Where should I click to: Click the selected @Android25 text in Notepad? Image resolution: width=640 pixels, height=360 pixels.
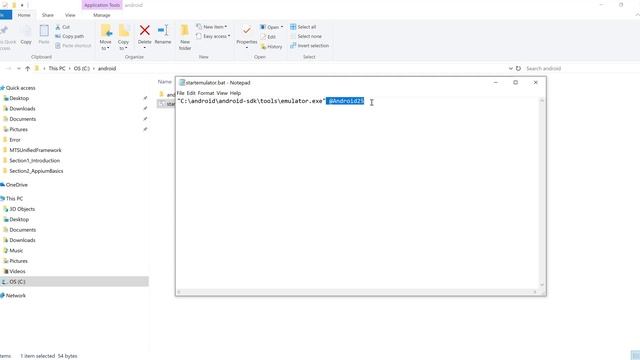coord(346,101)
